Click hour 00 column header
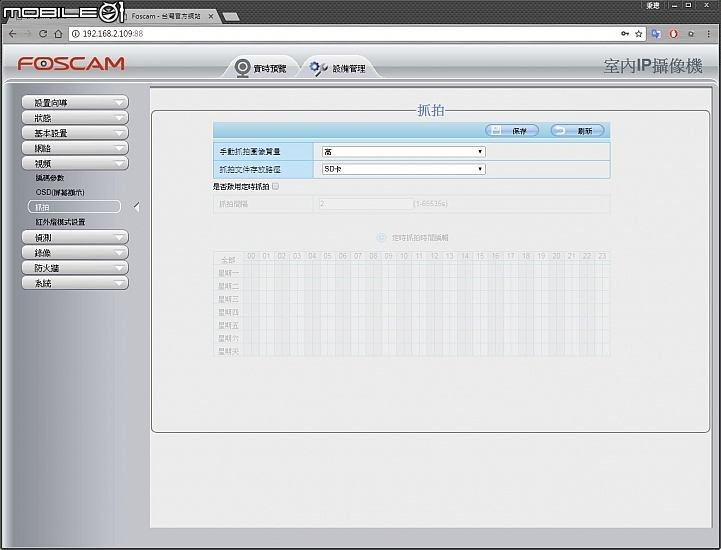Viewport: 721px width, 550px height. pyautogui.click(x=251, y=256)
